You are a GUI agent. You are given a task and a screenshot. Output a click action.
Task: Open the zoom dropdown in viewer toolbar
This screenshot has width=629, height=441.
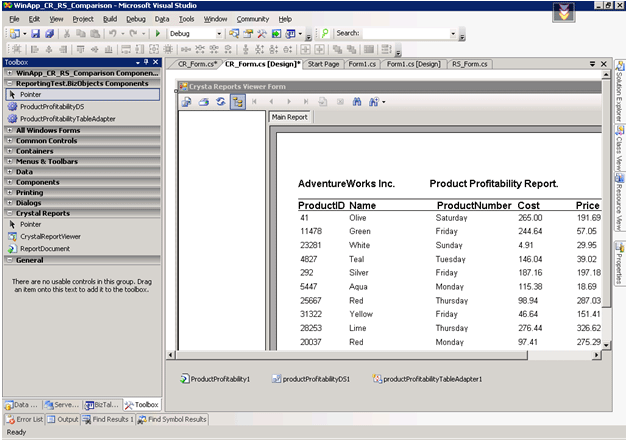[x=384, y=102]
